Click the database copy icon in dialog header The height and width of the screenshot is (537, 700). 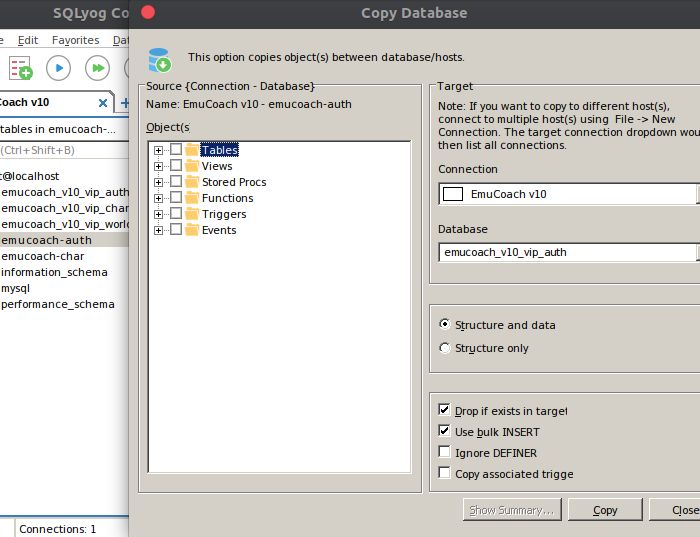coord(159,60)
